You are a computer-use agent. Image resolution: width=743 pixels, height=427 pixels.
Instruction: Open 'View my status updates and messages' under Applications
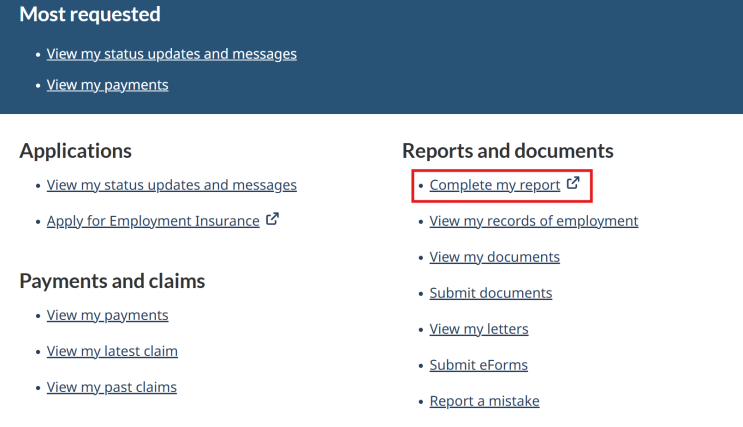[172, 185]
